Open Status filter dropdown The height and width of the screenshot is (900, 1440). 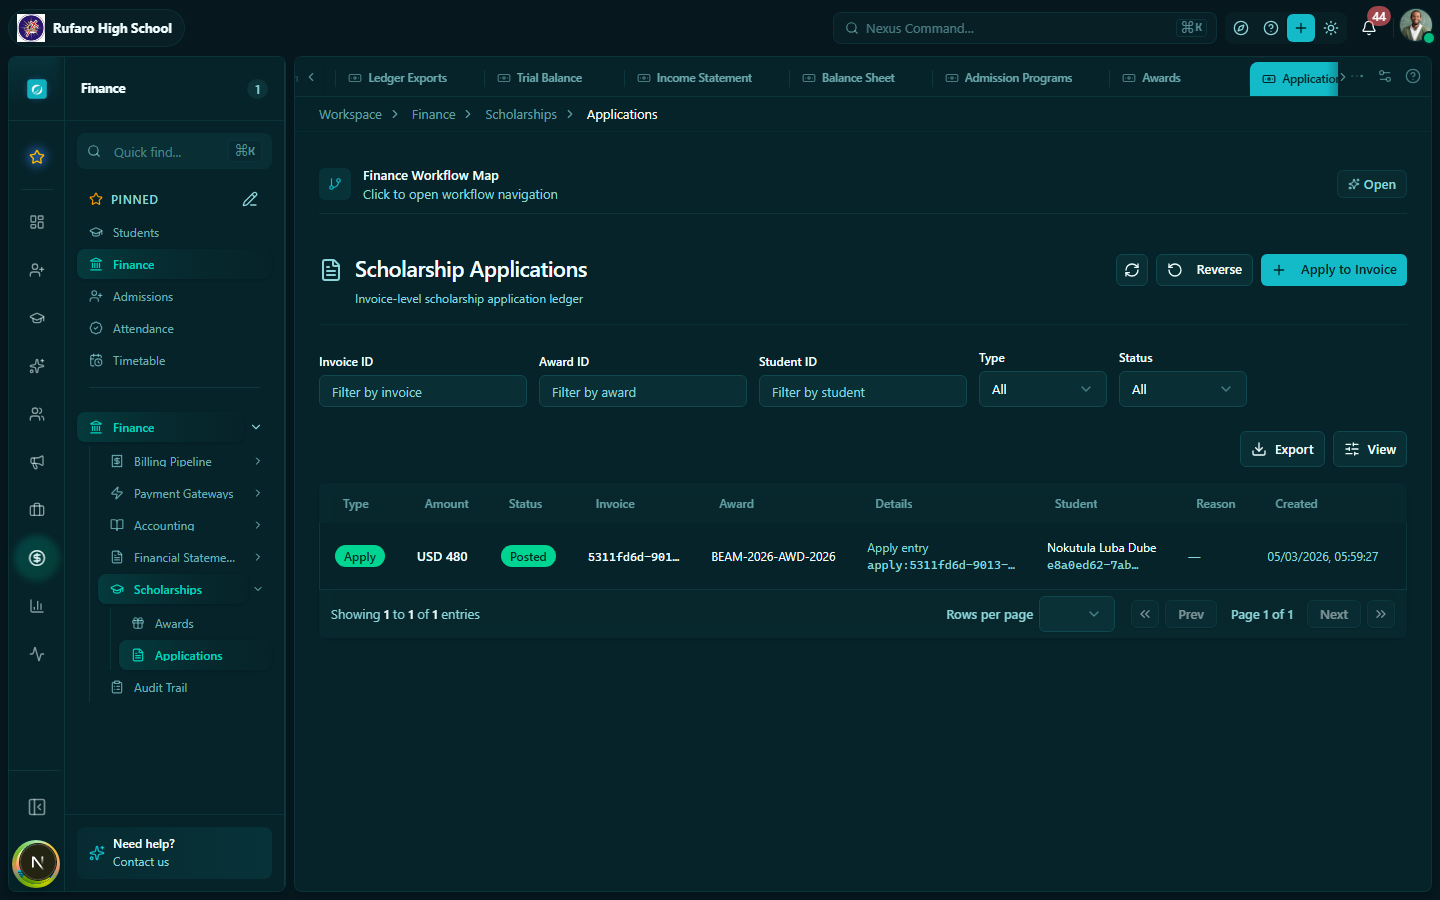point(1183,389)
